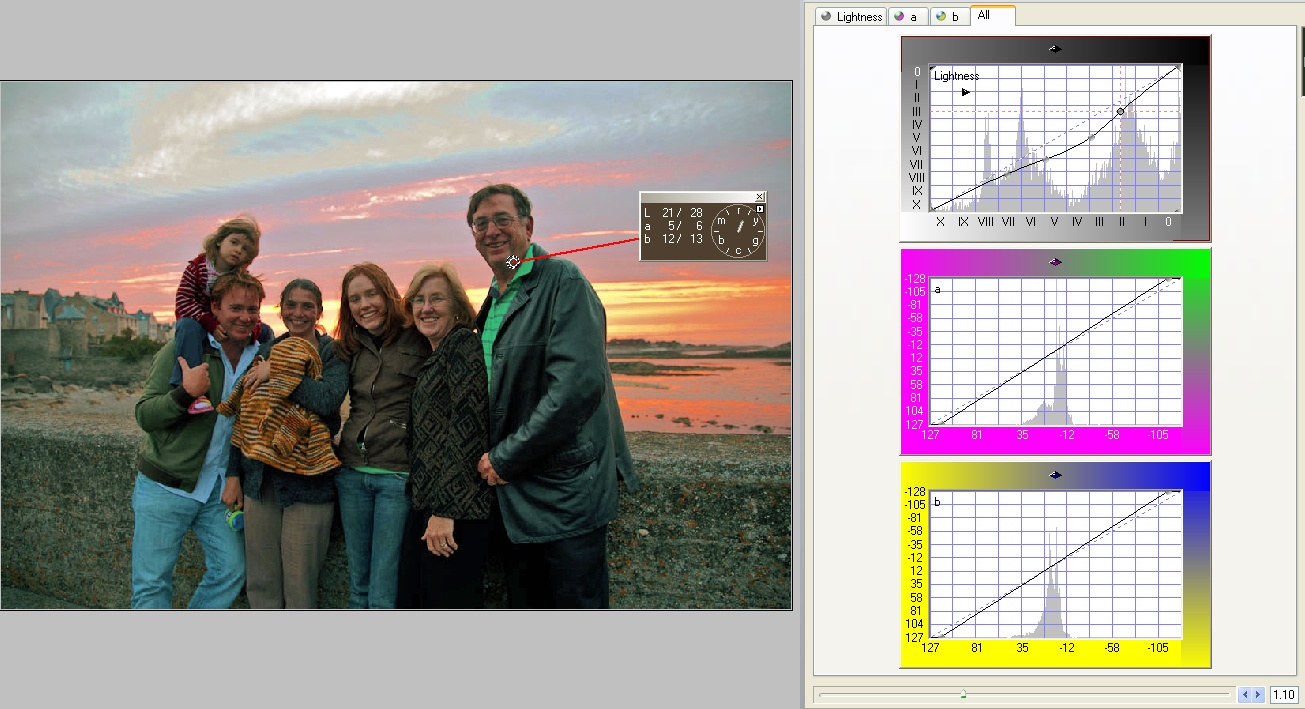Click the sample point marker on man's neck
The width and height of the screenshot is (1305, 709).
[x=513, y=262]
